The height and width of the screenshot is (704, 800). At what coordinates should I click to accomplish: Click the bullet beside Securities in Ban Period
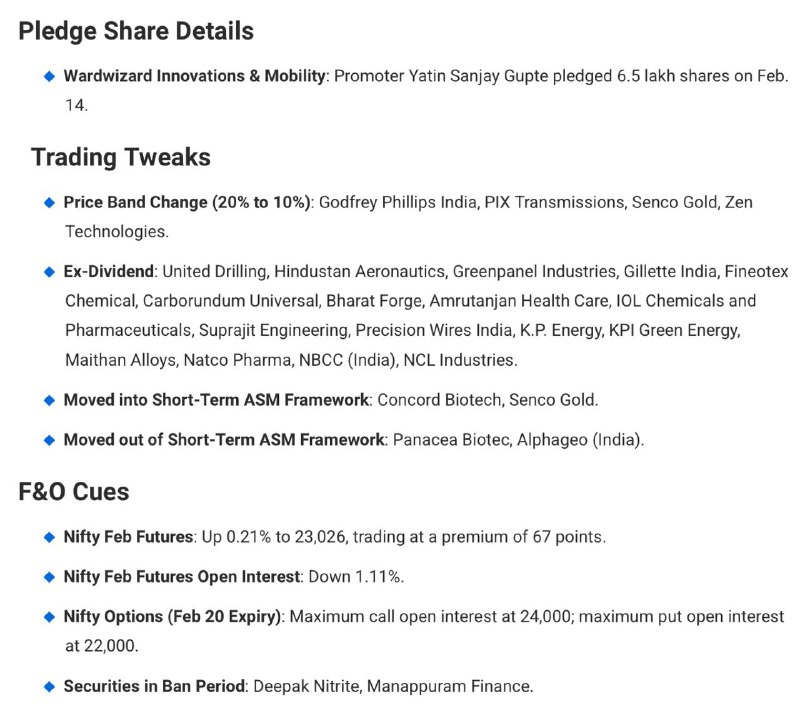click(x=49, y=687)
